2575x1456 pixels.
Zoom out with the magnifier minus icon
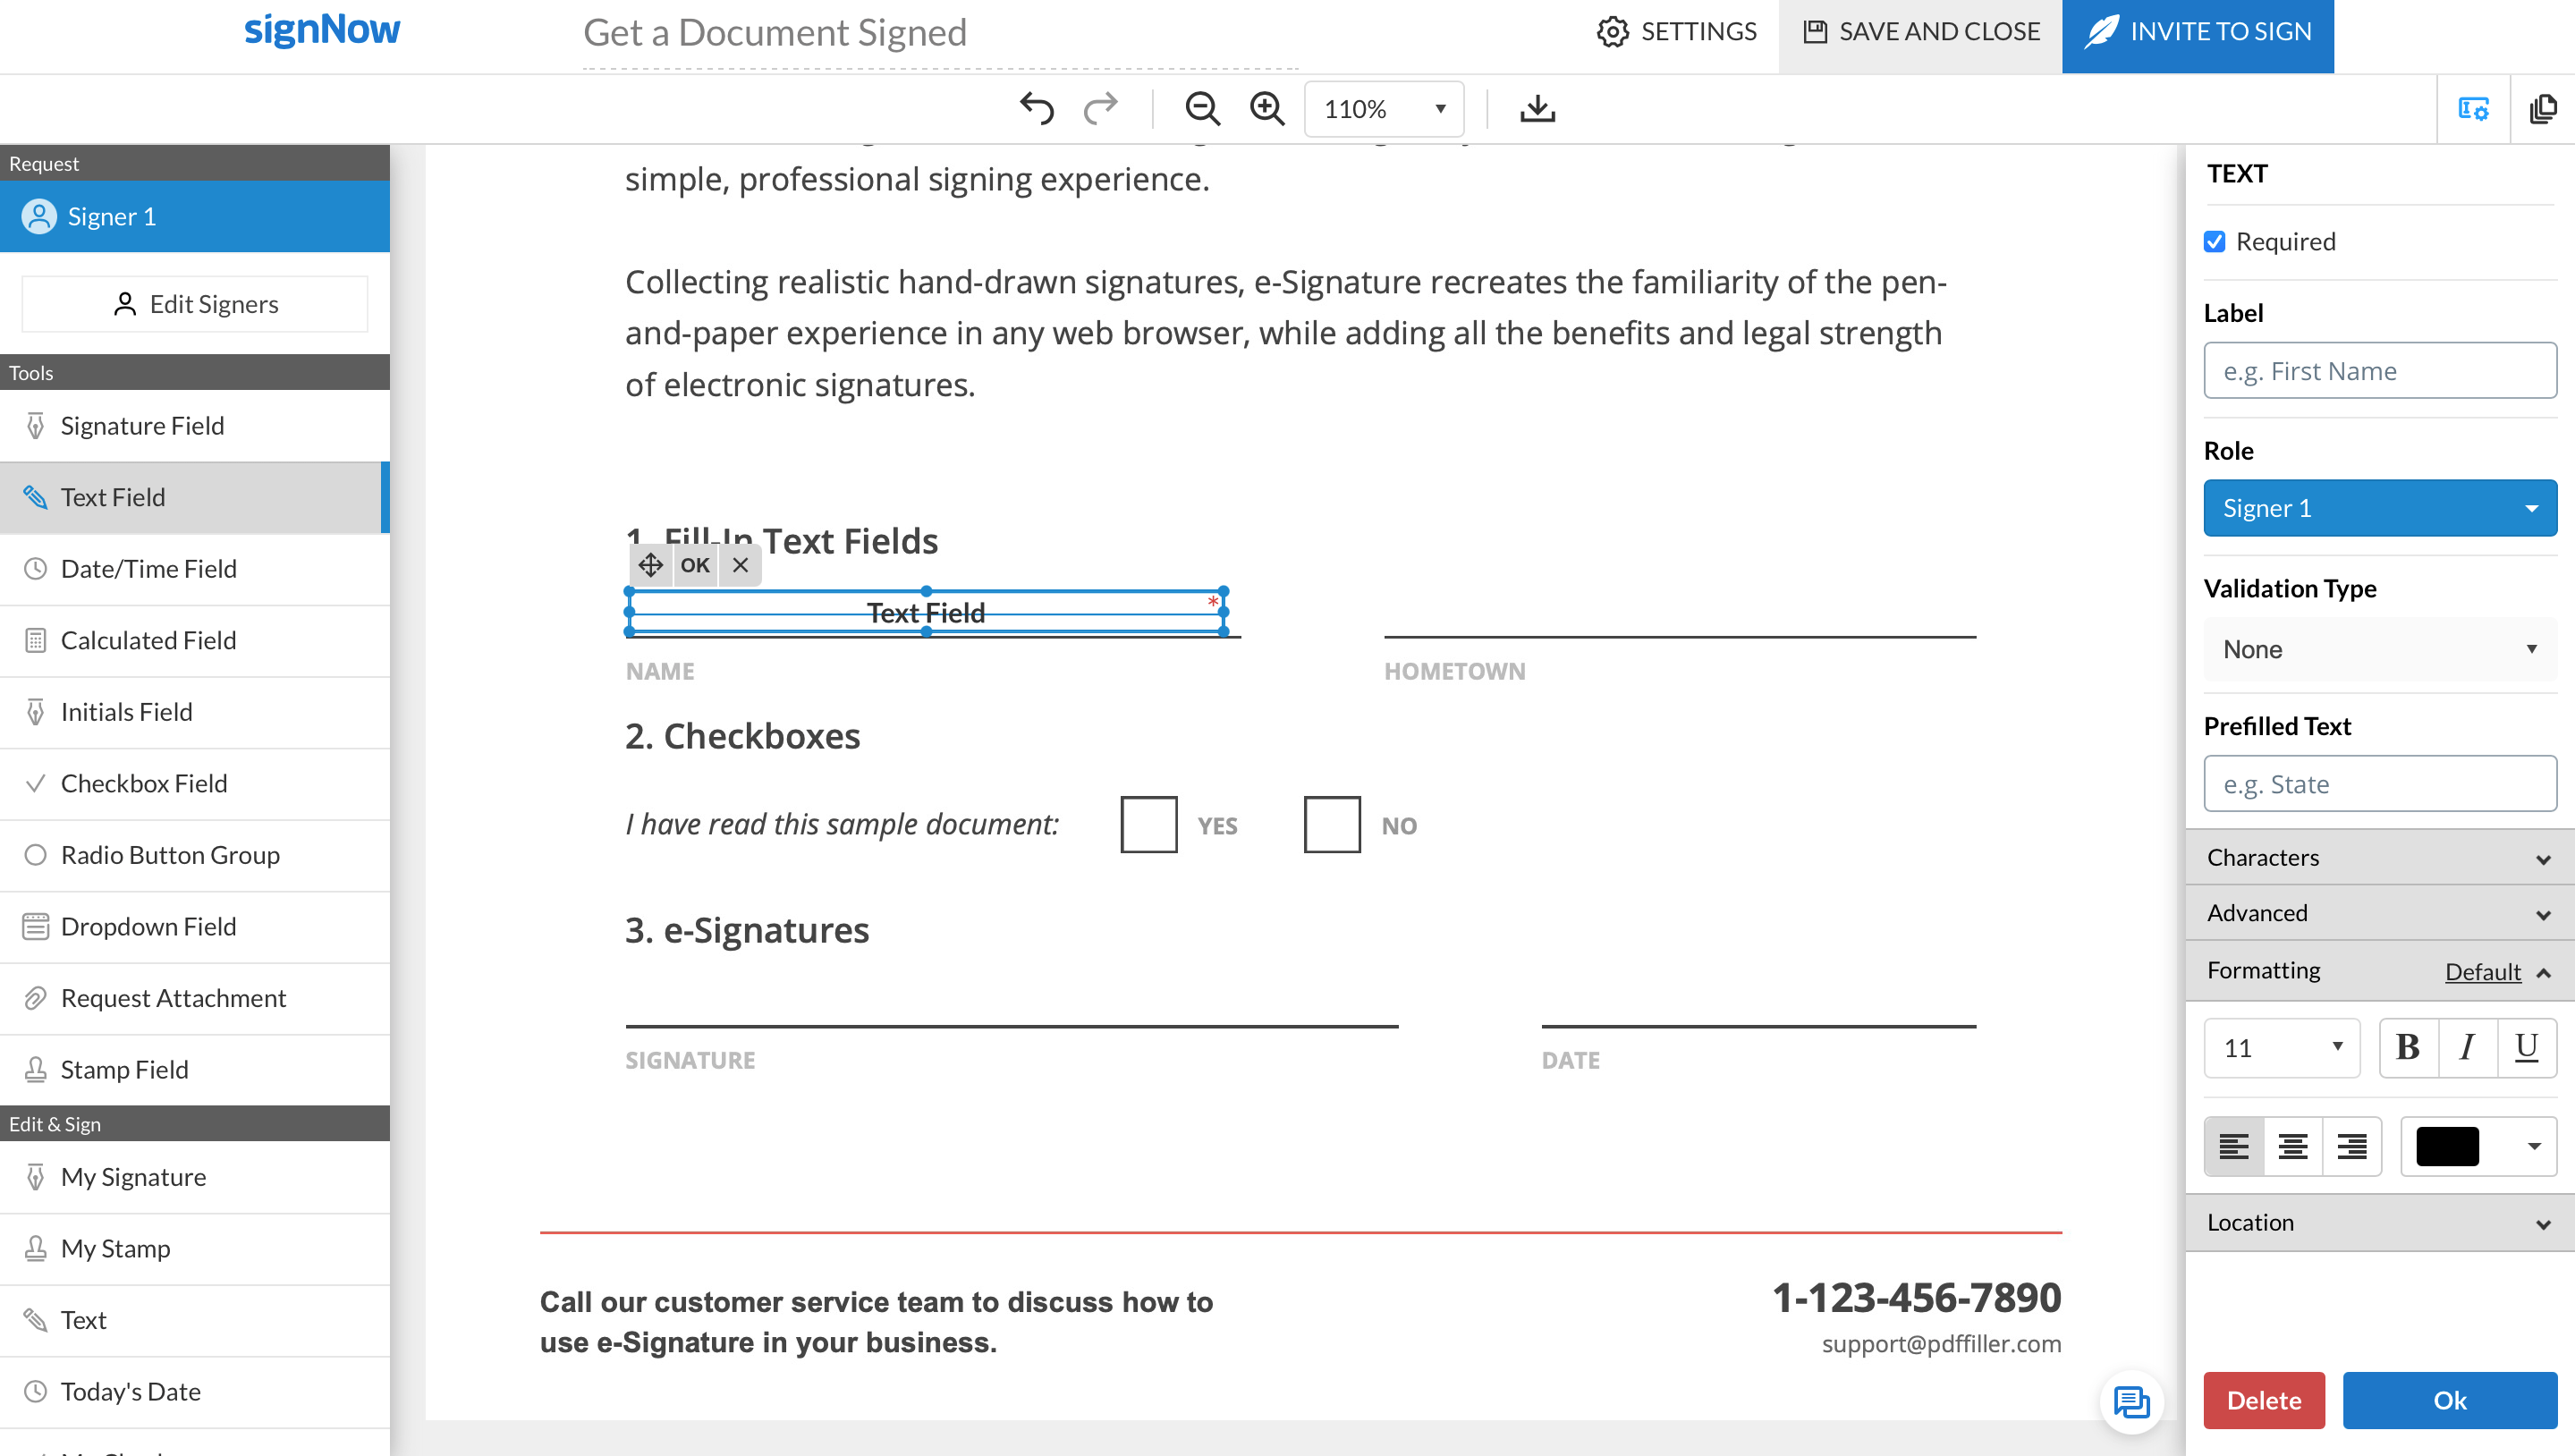click(1201, 108)
